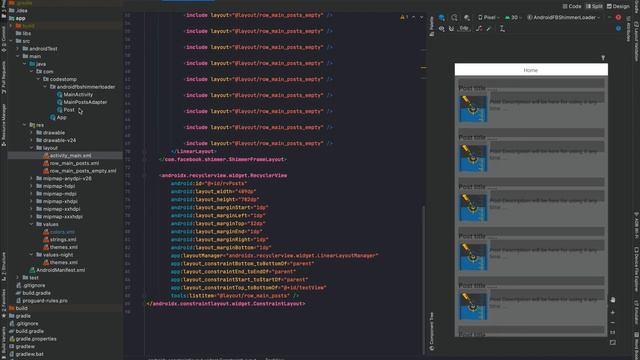
Task: Click the guidelines icon in design toolbar
Action: [x=502, y=29]
